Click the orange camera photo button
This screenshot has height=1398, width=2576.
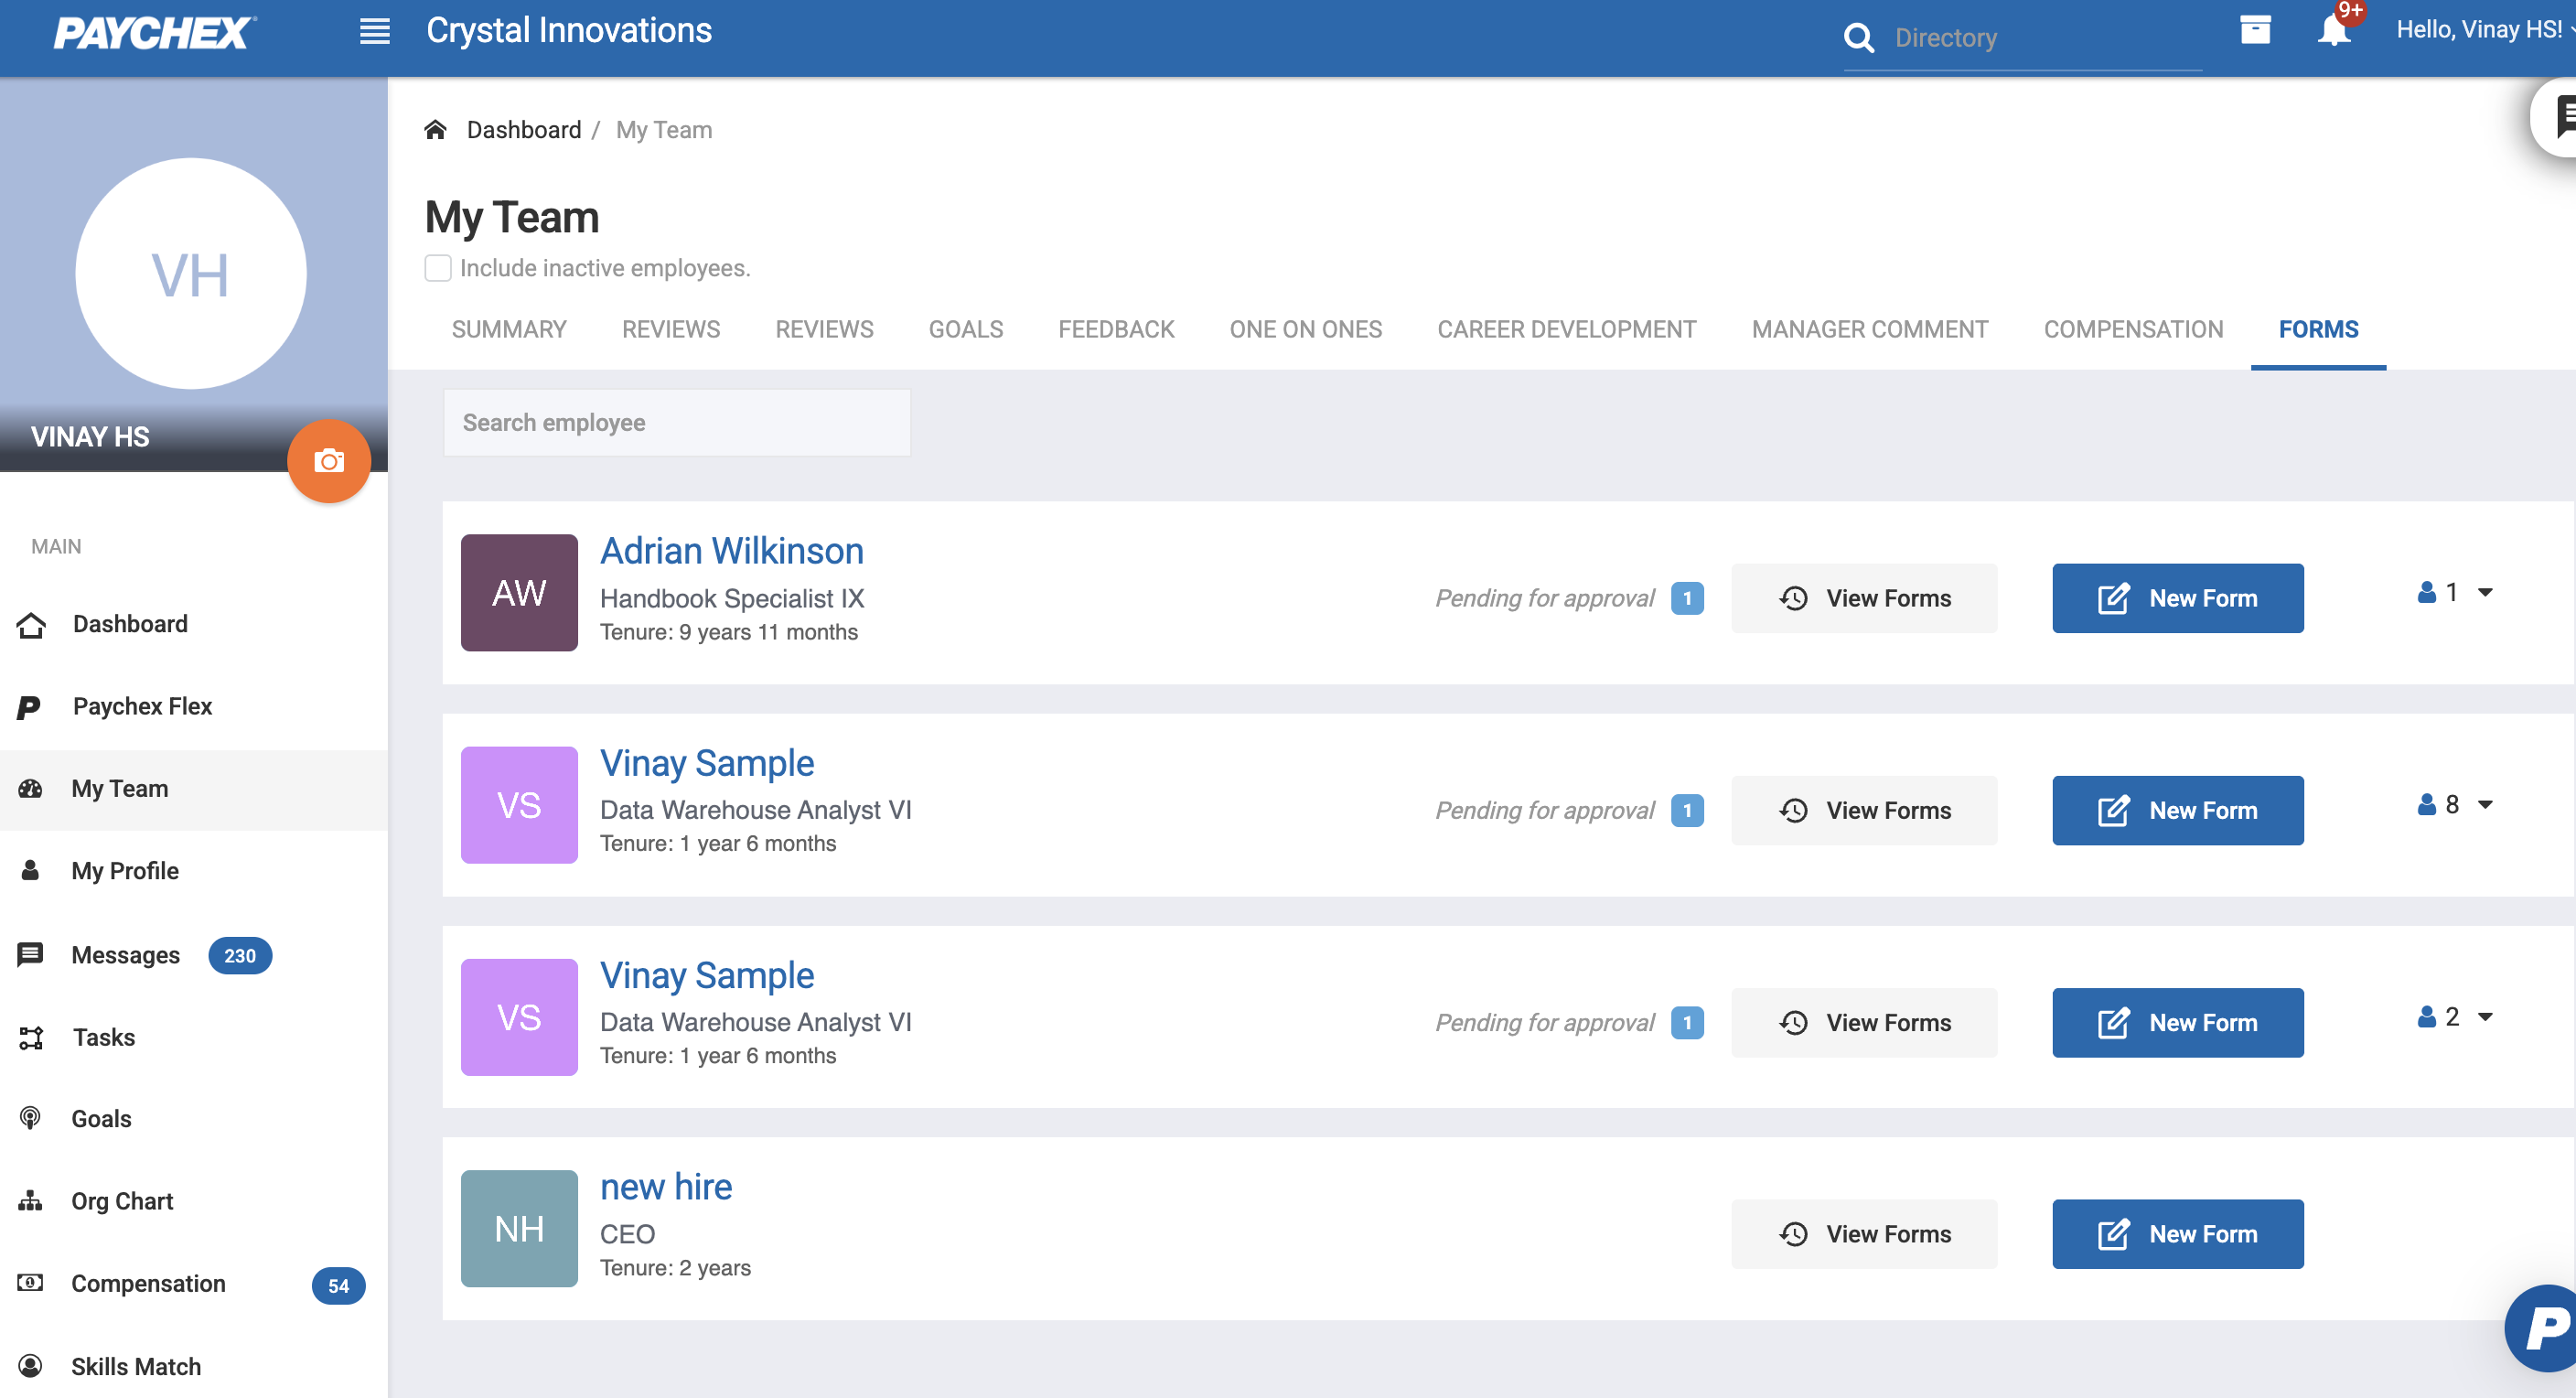(x=329, y=461)
